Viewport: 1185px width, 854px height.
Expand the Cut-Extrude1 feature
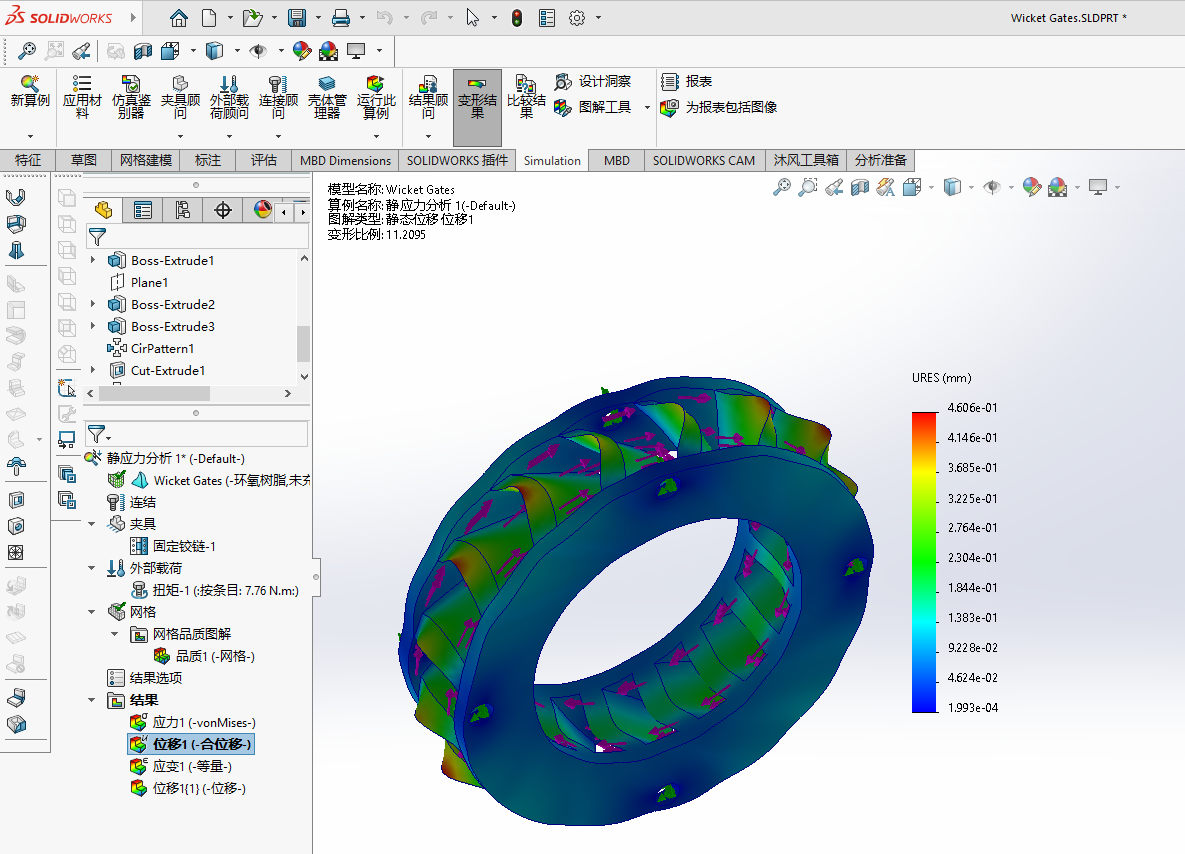click(x=93, y=370)
